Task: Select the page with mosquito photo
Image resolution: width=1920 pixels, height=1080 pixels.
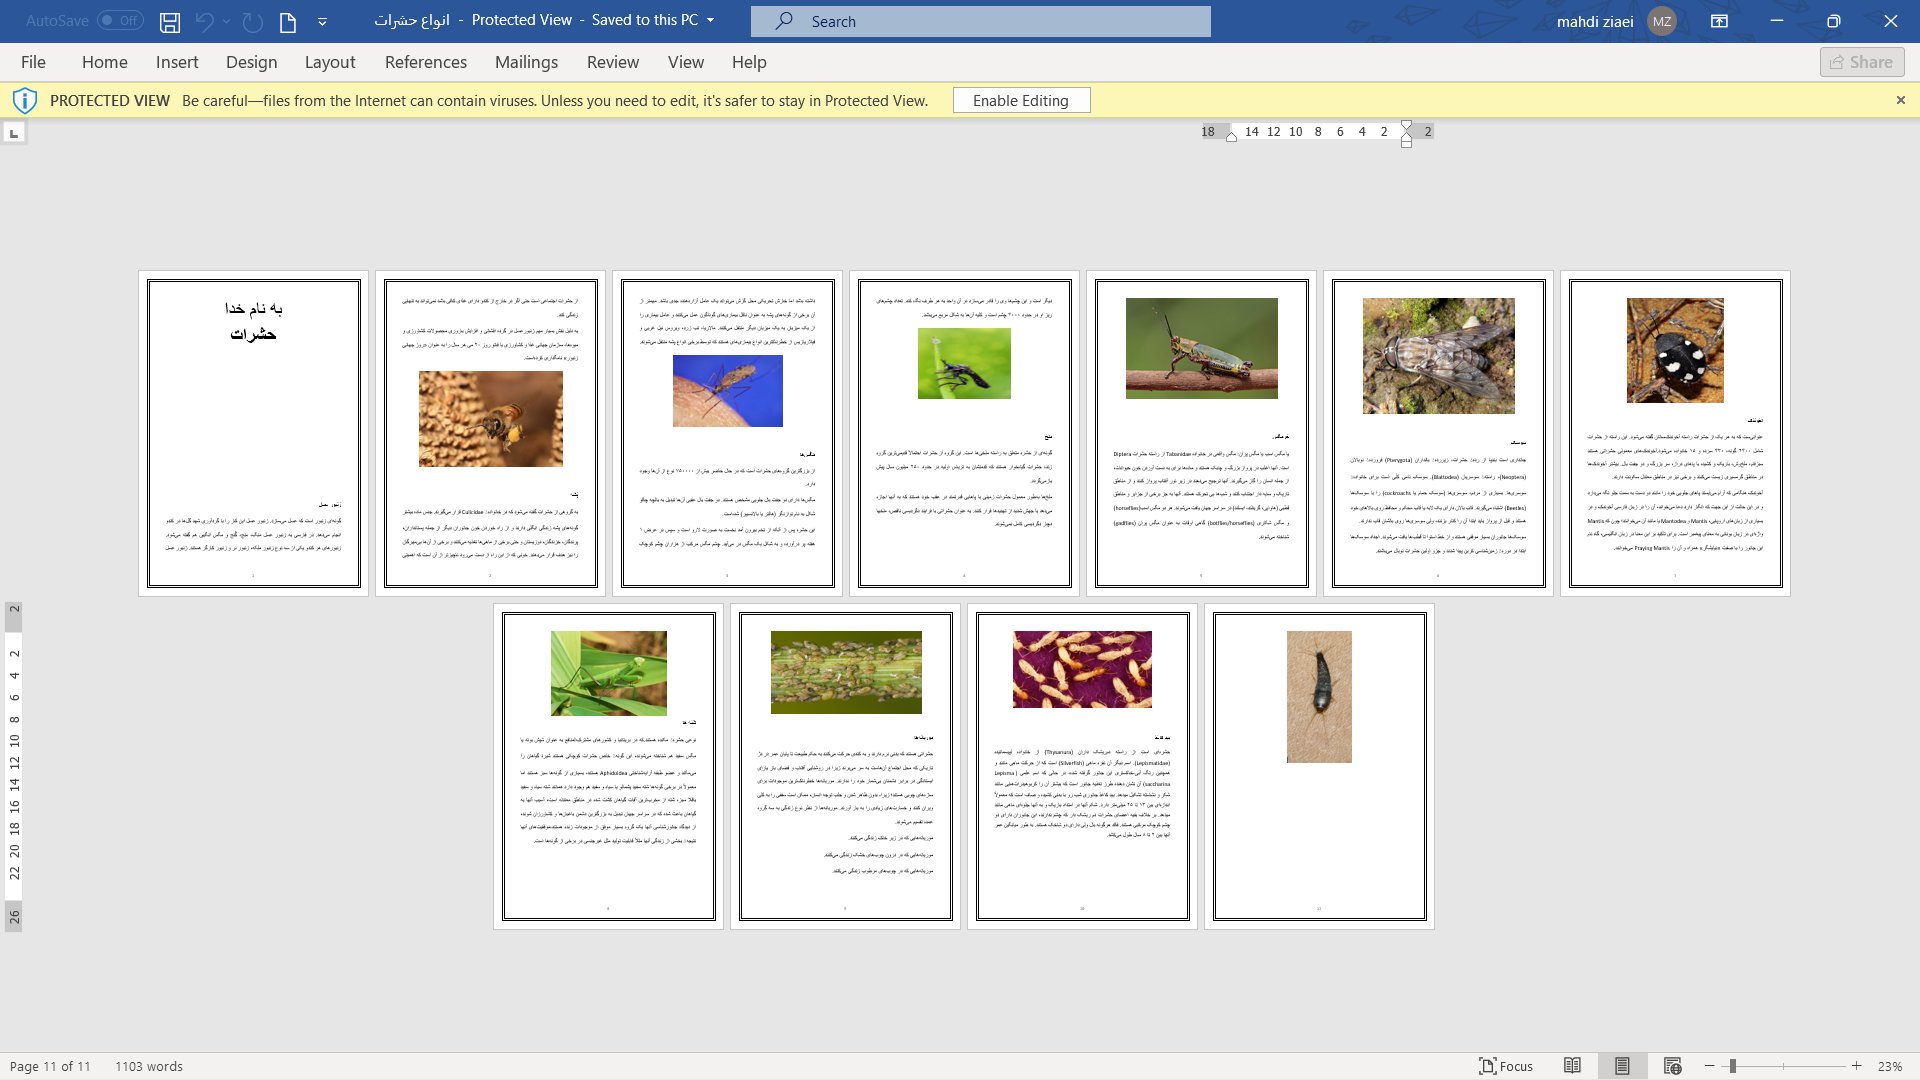Action: click(x=727, y=433)
